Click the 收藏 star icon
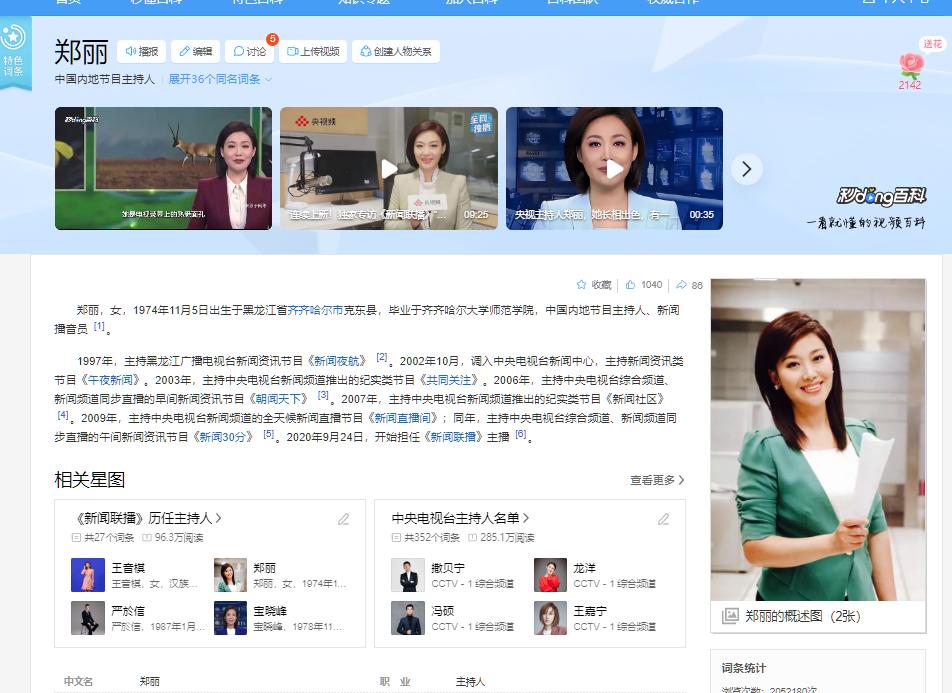The height and width of the screenshot is (693, 952). pos(581,284)
